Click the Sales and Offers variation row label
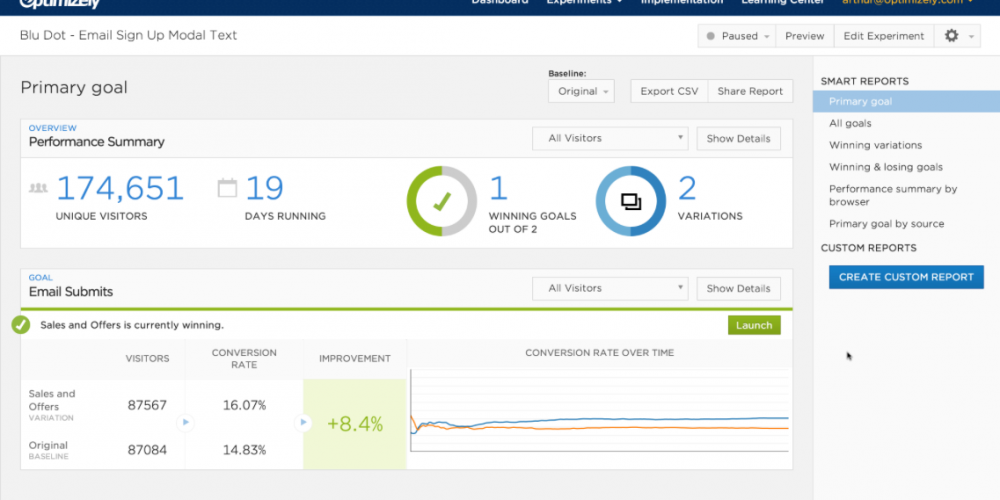1000x500 pixels. coord(52,405)
